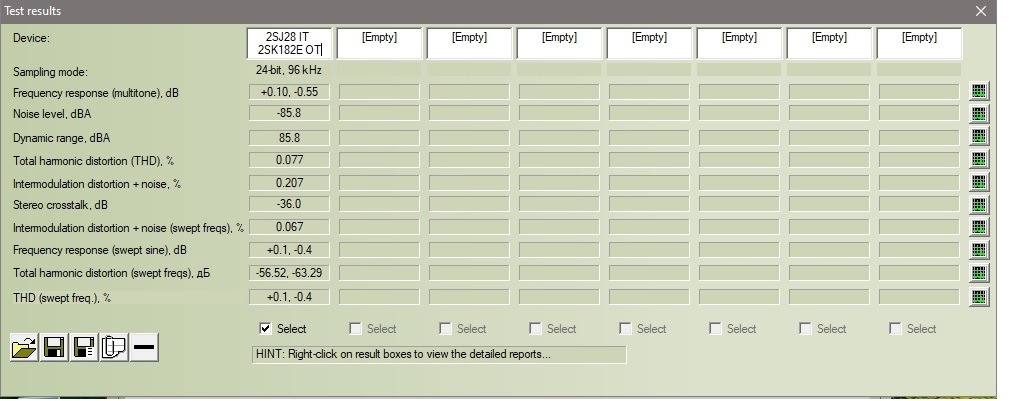Toggle the Select checkbox under the third device slot
Image resolution: width=1009 pixels, height=401 pixels.
pyautogui.click(x=445, y=329)
